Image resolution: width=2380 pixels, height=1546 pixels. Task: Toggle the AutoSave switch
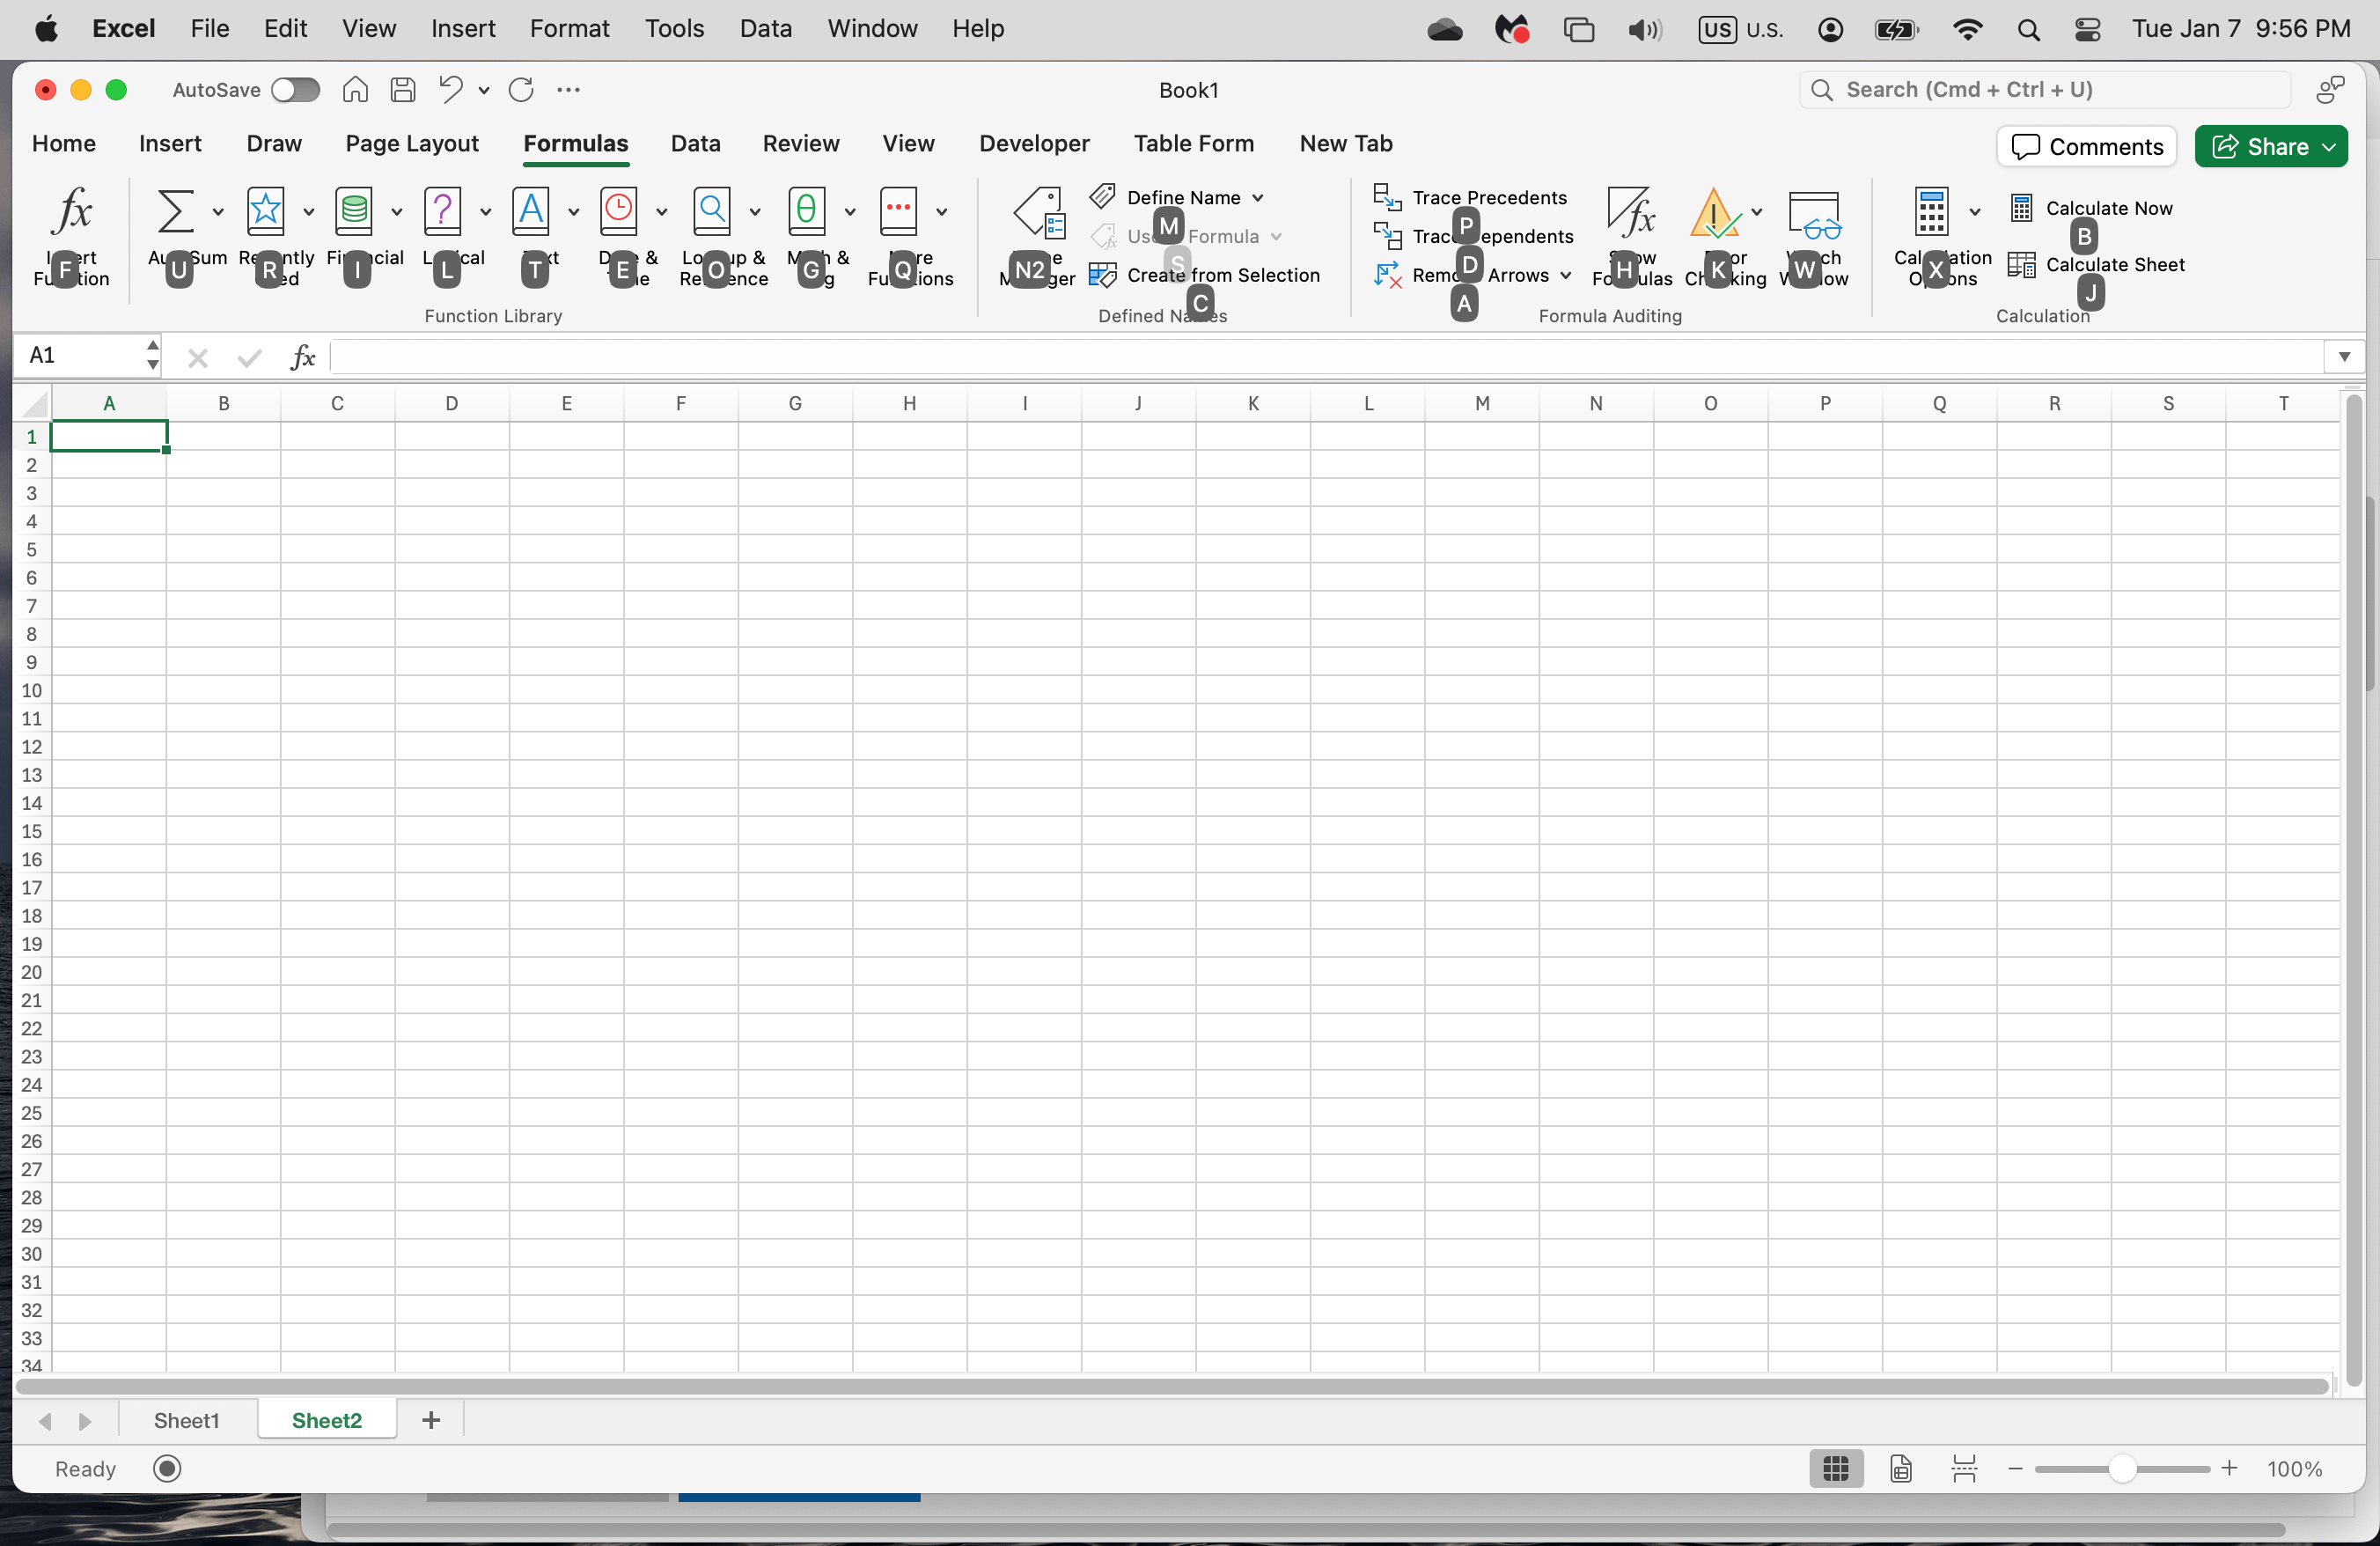[295, 90]
